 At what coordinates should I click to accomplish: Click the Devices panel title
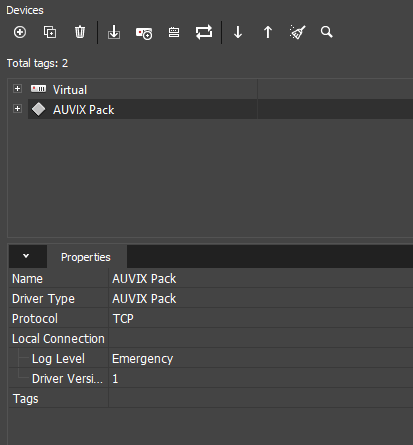tap(25, 10)
